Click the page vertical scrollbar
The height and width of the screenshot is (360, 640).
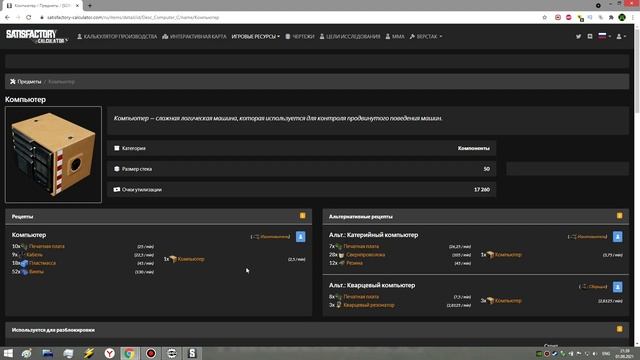[637, 69]
